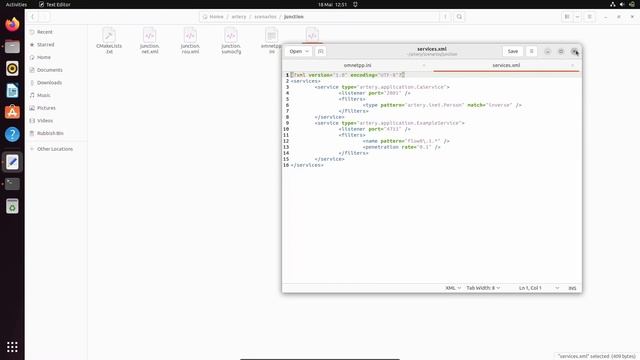The image size is (640, 360).
Task: Go forward in the Files window
Action: [44, 17]
